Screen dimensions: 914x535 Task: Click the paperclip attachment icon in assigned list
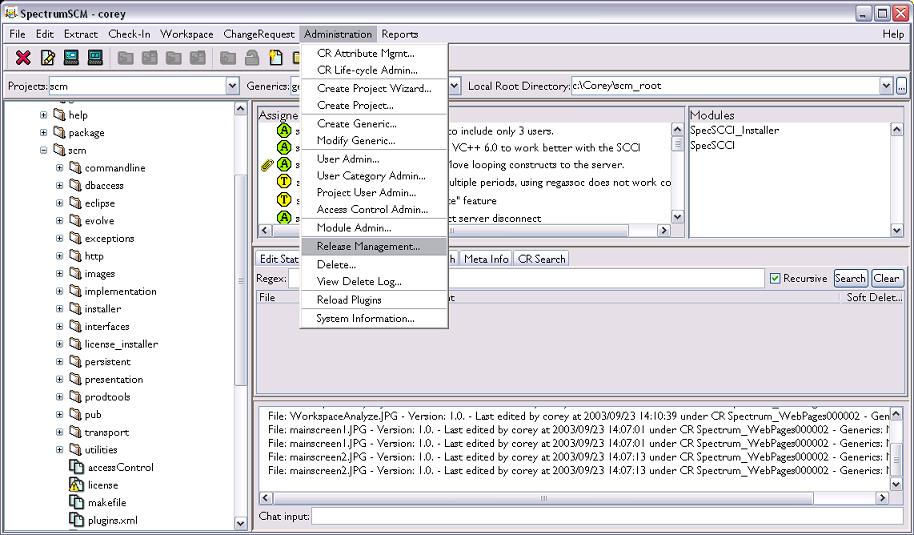(x=267, y=166)
